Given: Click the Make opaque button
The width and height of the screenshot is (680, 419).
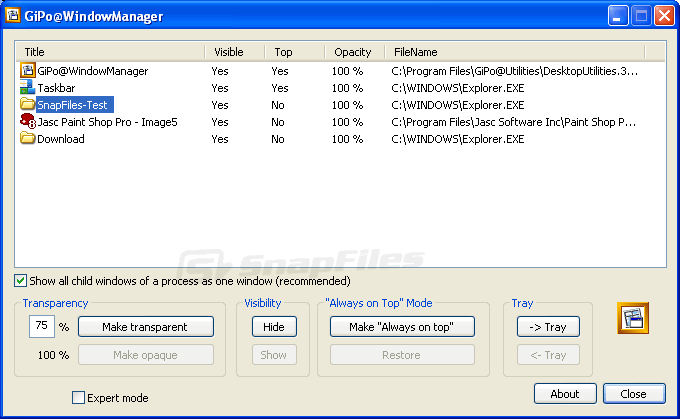Looking at the screenshot, I should [146, 355].
